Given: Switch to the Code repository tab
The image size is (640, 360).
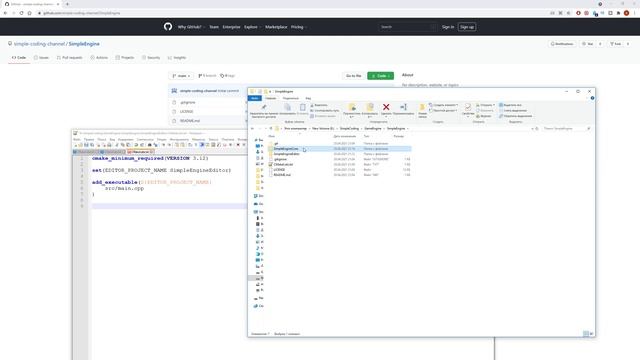Looking at the screenshot, I should point(19,58).
